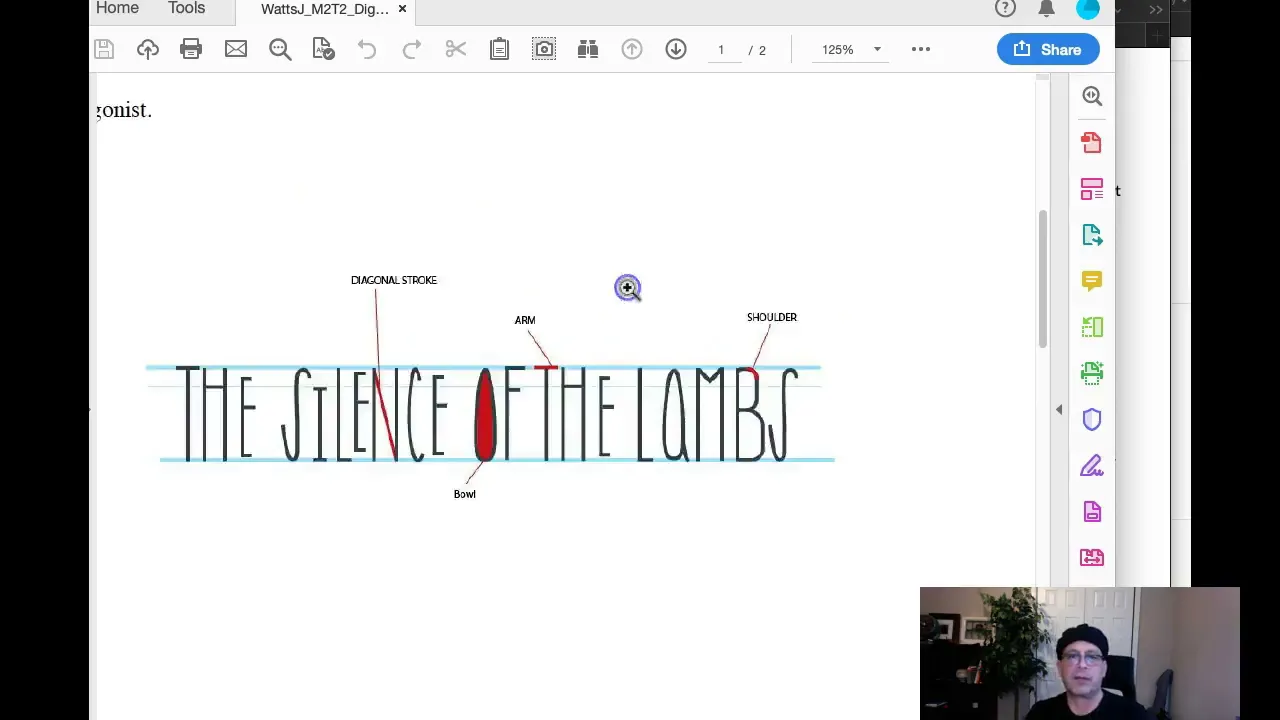Click the document check icon in toolbar
The width and height of the screenshot is (1280, 720).
coord(323,49)
